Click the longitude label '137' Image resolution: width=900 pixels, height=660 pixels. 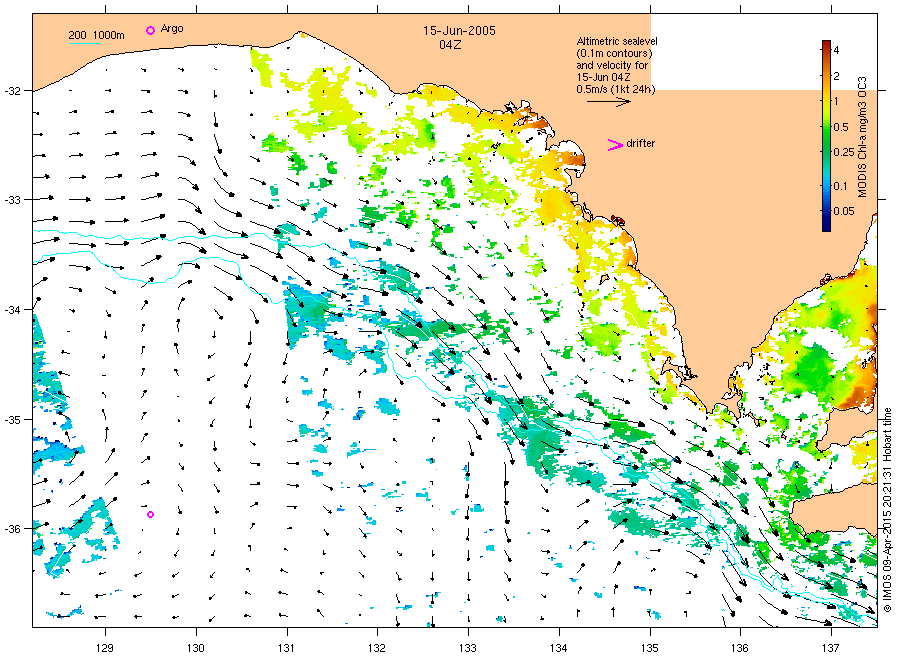pyautogui.click(x=831, y=648)
